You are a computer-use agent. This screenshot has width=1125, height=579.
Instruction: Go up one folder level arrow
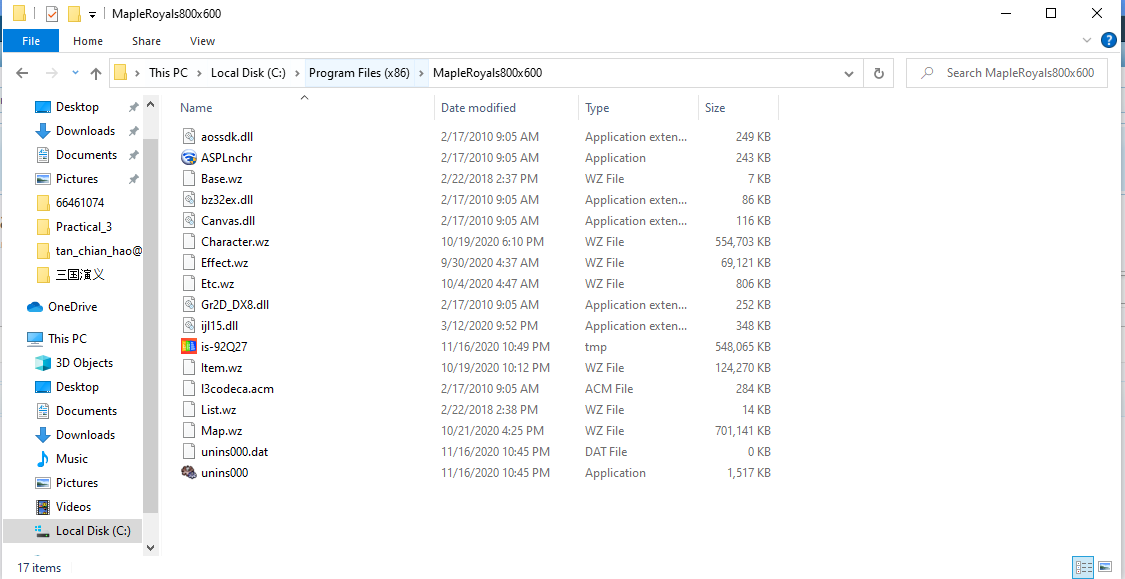[95, 73]
